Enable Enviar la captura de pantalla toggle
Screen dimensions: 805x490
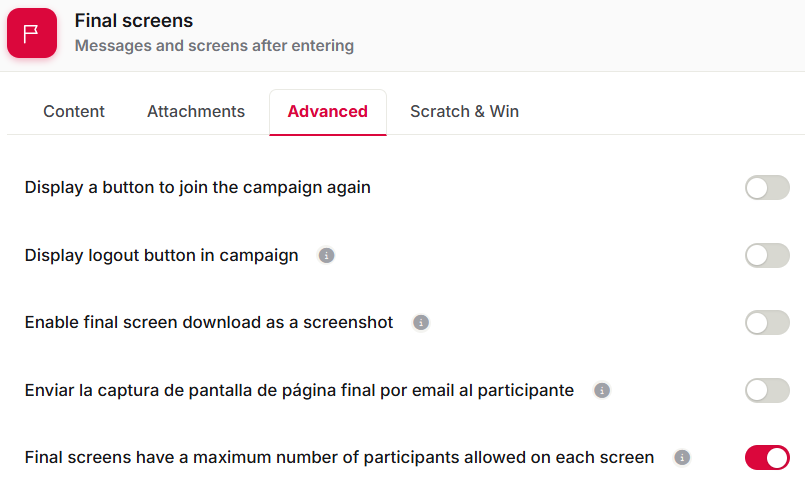pos(767,390)
